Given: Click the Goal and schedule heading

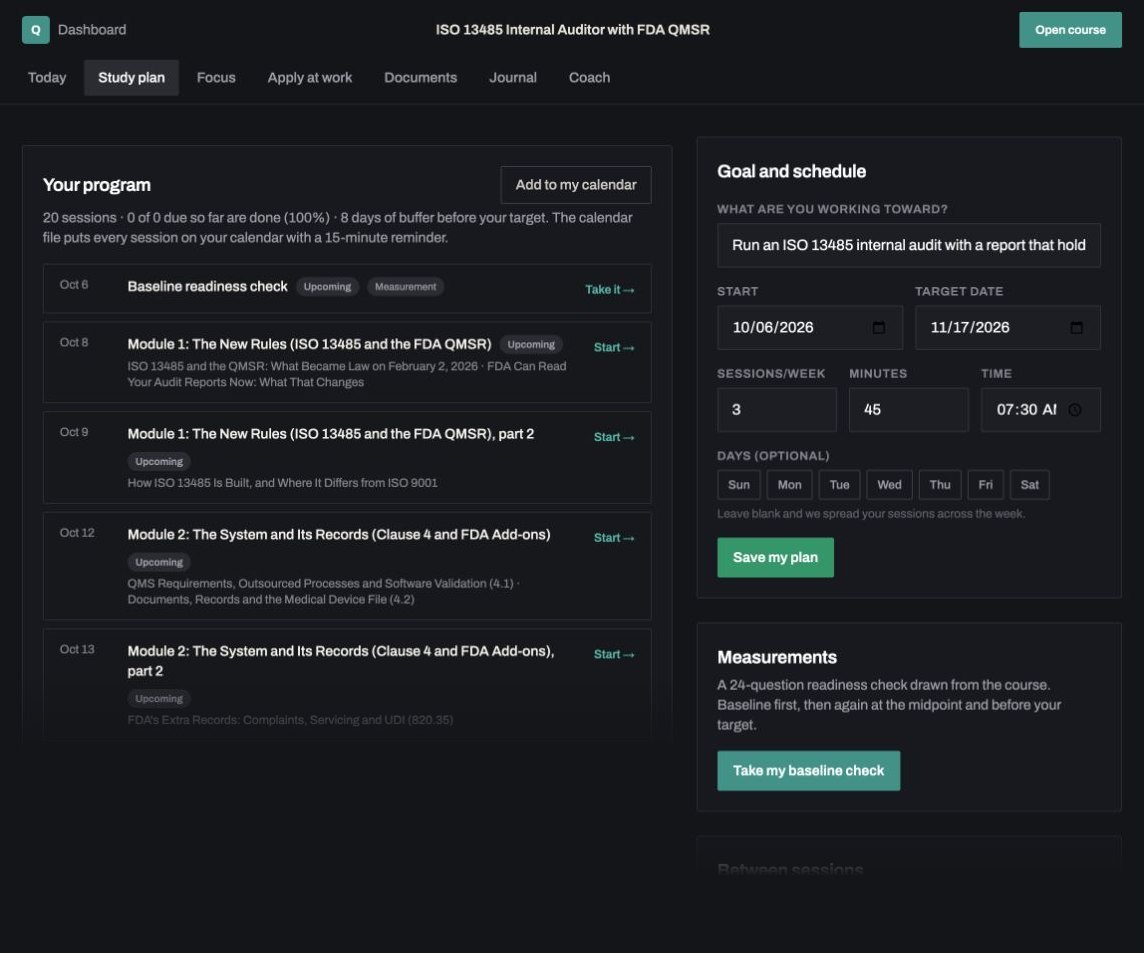Looking at the screenshot, I should click(792, 171).
